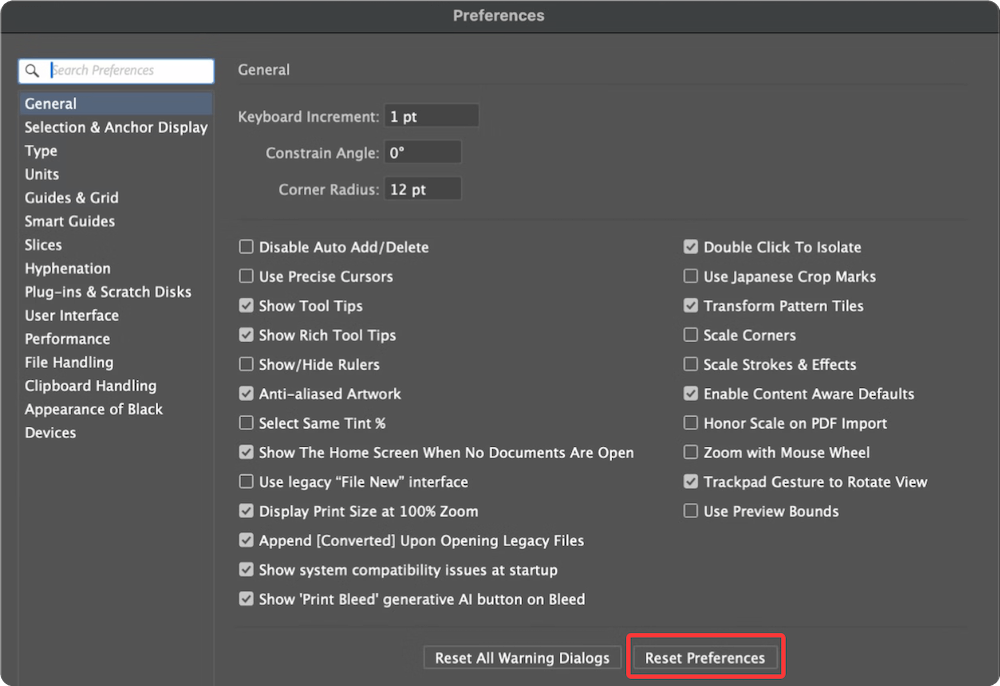Click Reset All Warning Dialogs
This screenshot has height=686, width=1000.
coord(520,657)
